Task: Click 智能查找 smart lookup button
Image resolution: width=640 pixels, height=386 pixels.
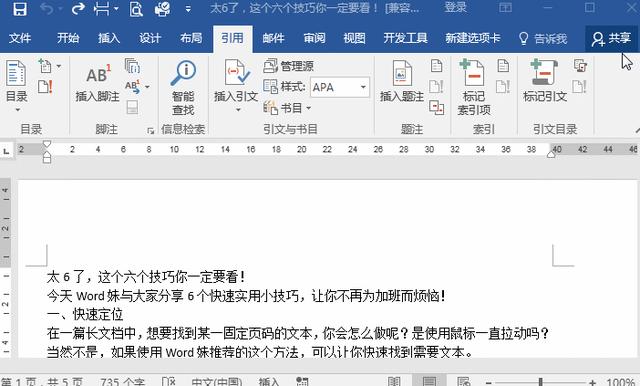Action: tap(183, 88)
